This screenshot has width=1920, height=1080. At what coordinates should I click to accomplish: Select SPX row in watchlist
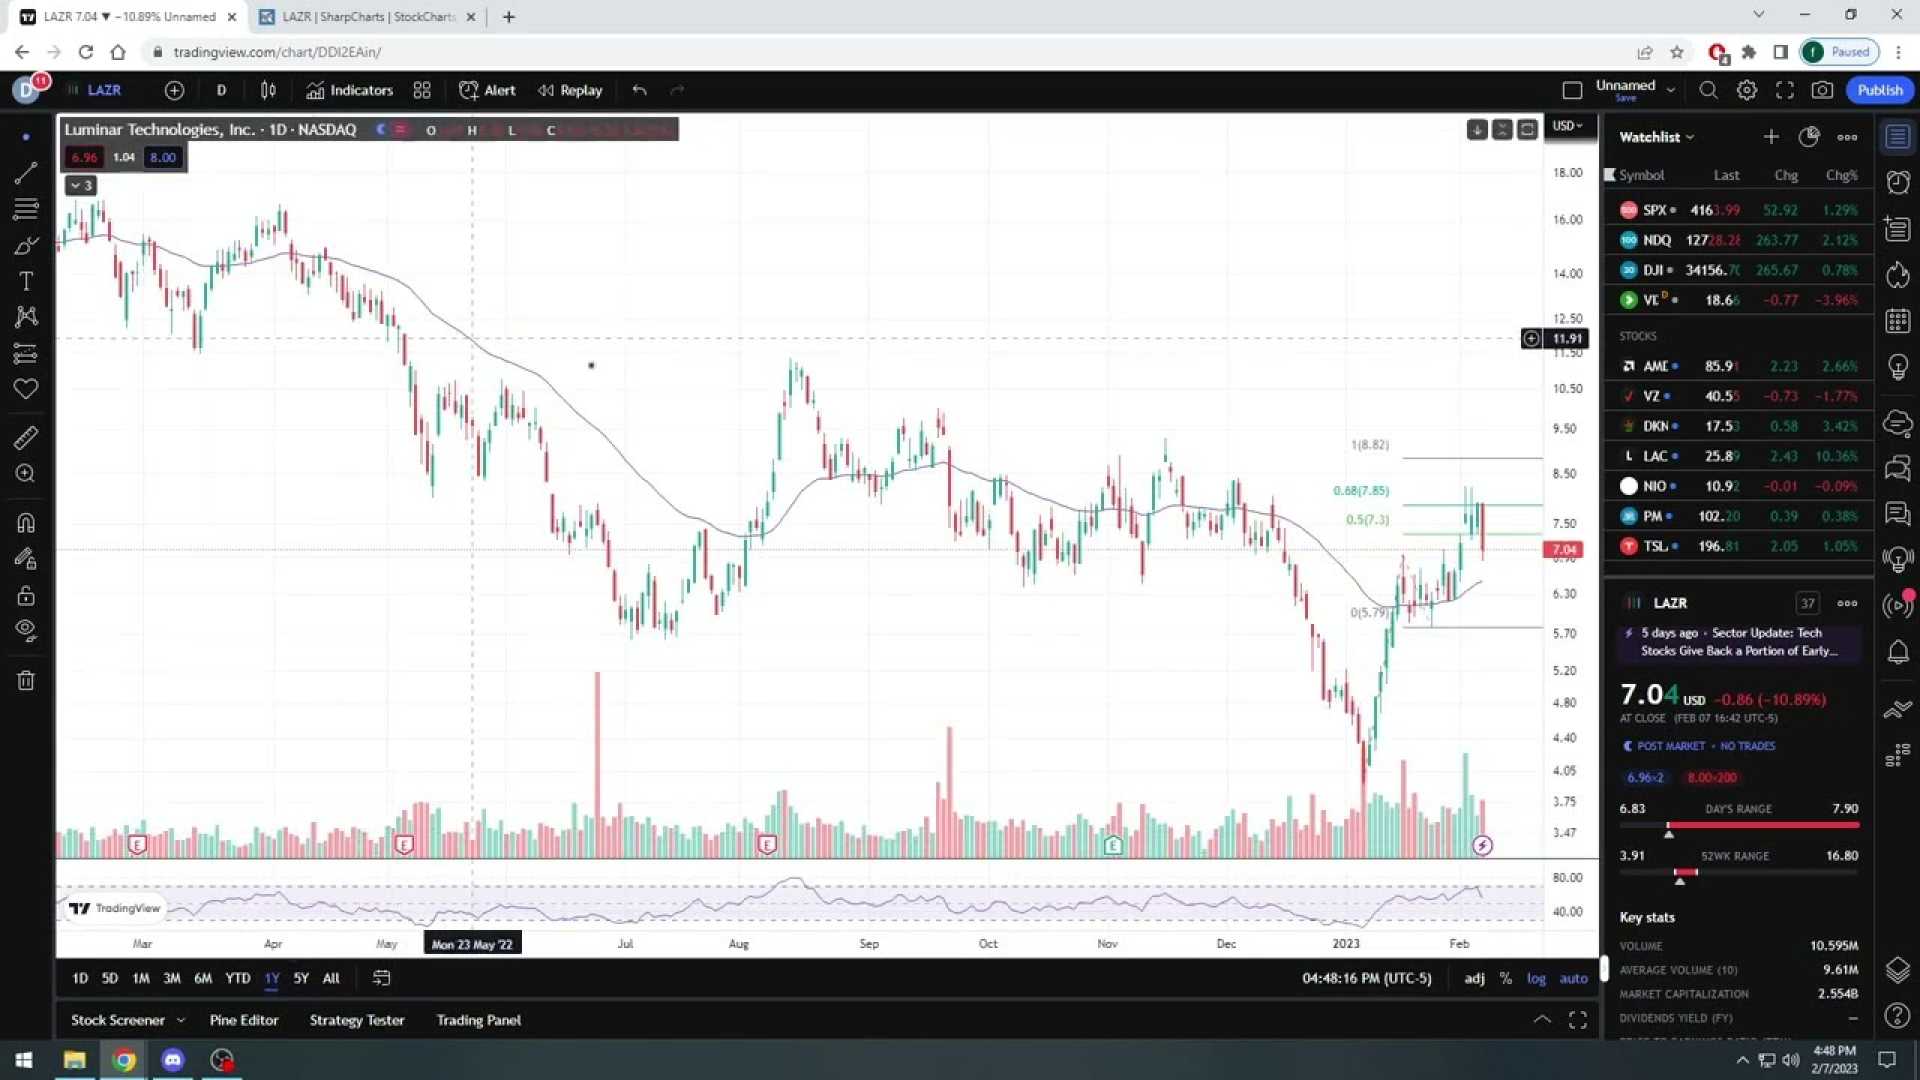(x=1738, y=210)
